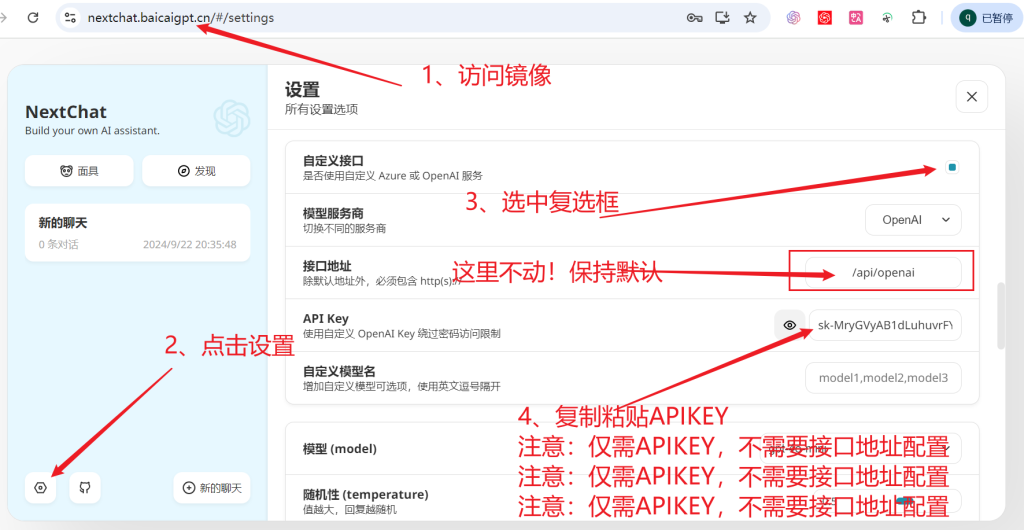Select the 新的聊天 conversation in the list
1024x530 pixels.
pyautogui.click(x=137, y=233)
